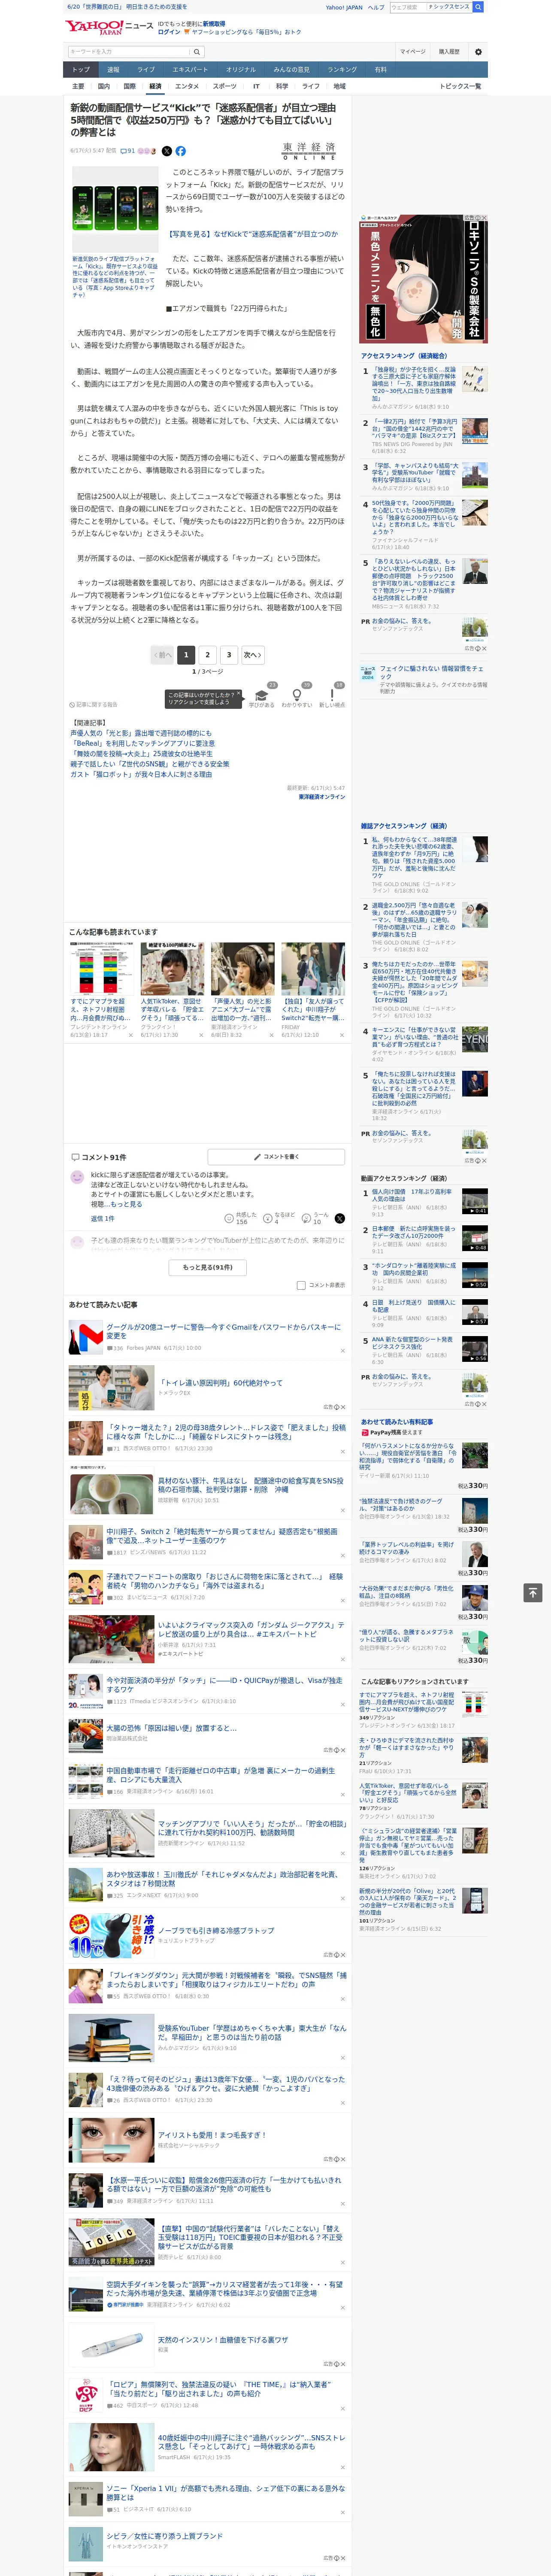Click 東洋経済オンライン source link below article
551x2576 pixels.
pos(321,797)
